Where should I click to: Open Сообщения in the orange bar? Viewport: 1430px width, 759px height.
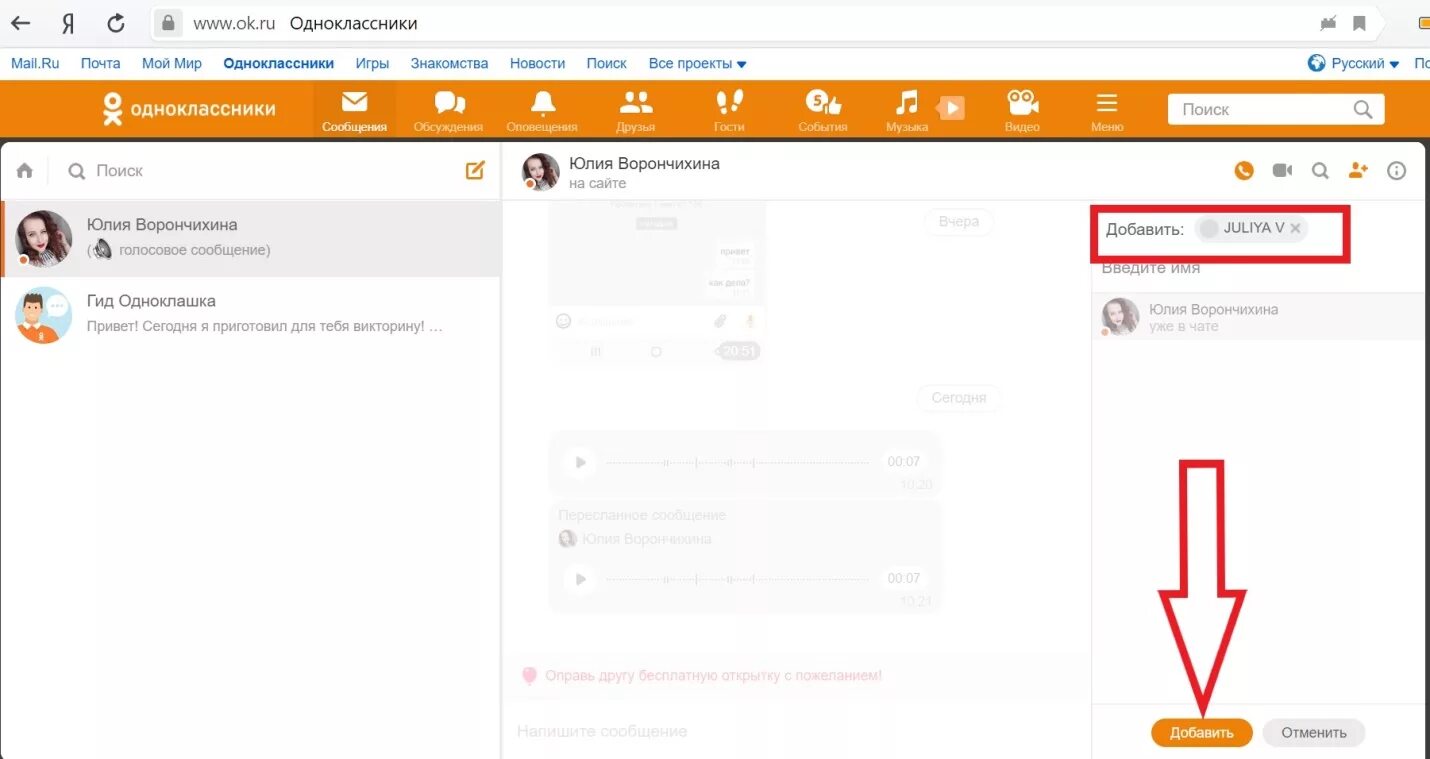click(354, 110)
